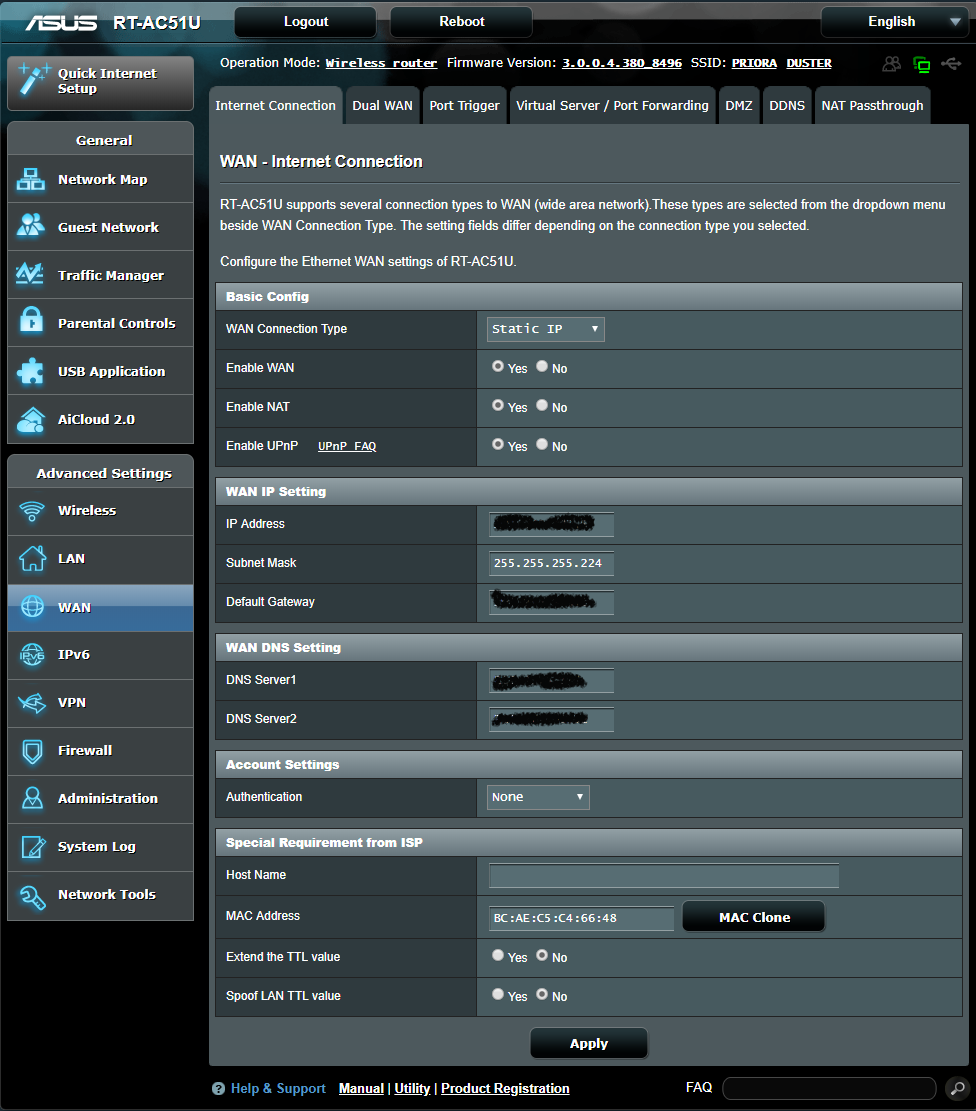Click the DUSTER SSID link
This screenshot has width=976, height=1111.
click(809, 63)
